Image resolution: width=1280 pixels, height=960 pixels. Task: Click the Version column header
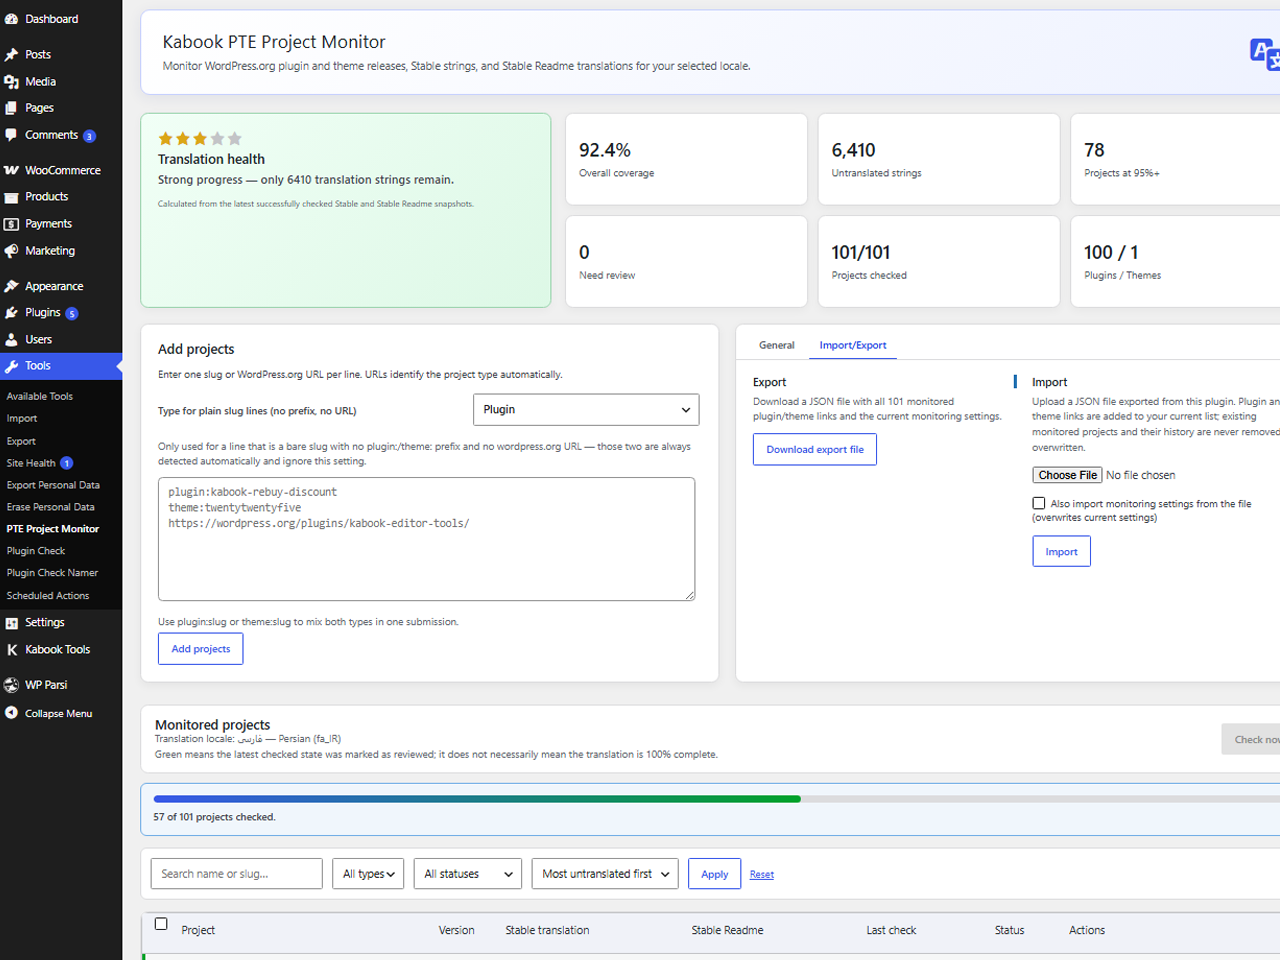coord(456,930)
